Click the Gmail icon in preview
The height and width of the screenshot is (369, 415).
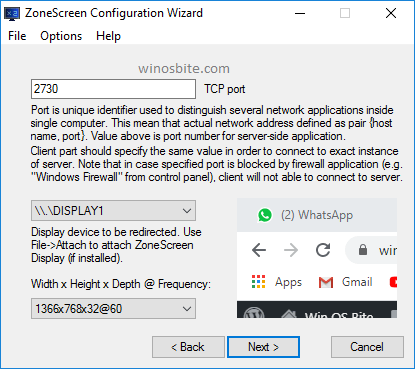click(x=326, y=283)
